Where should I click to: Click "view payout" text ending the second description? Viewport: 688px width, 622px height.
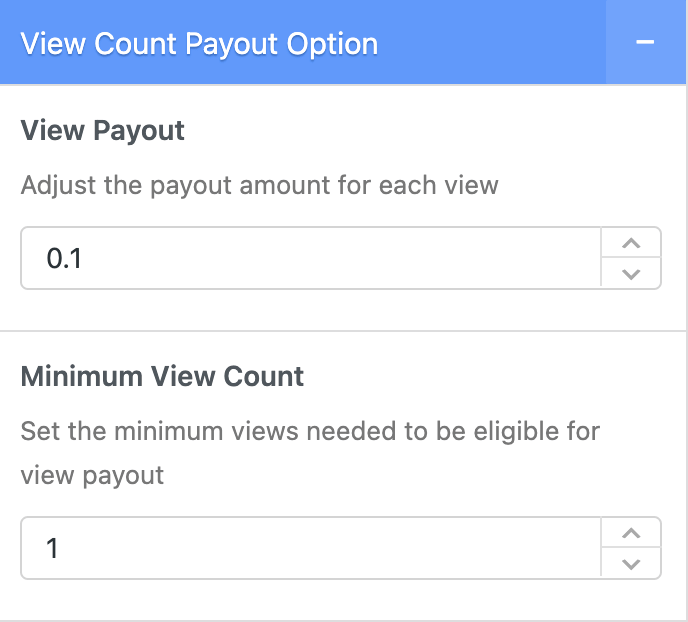[92, 474]
